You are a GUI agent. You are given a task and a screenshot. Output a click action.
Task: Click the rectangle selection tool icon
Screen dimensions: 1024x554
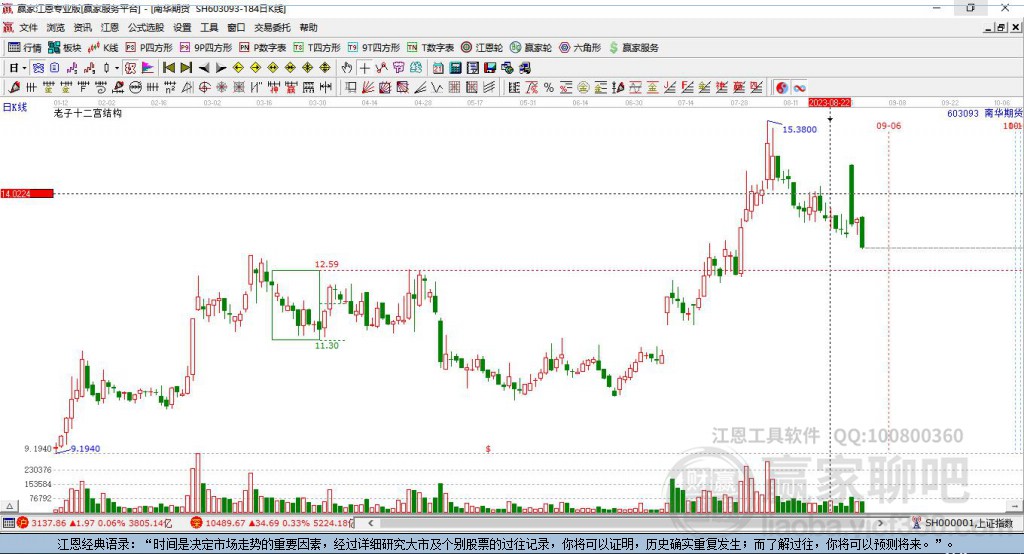tap(351, 87)
